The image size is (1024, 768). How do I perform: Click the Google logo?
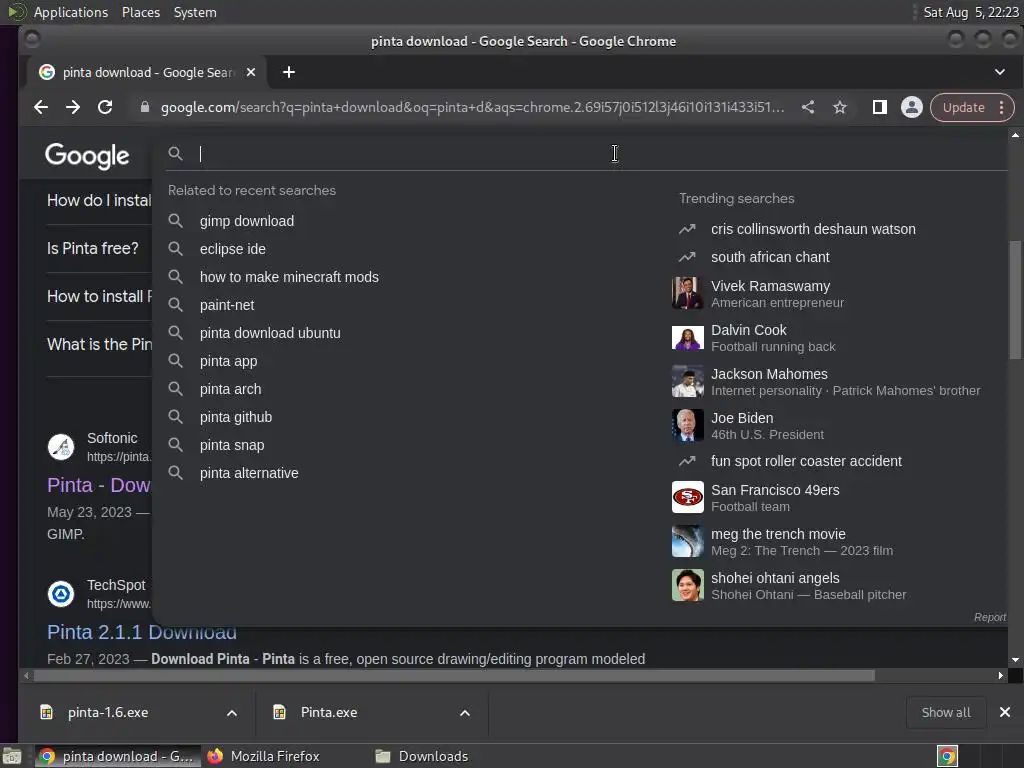pyautogui.click(x=87, y=156)
